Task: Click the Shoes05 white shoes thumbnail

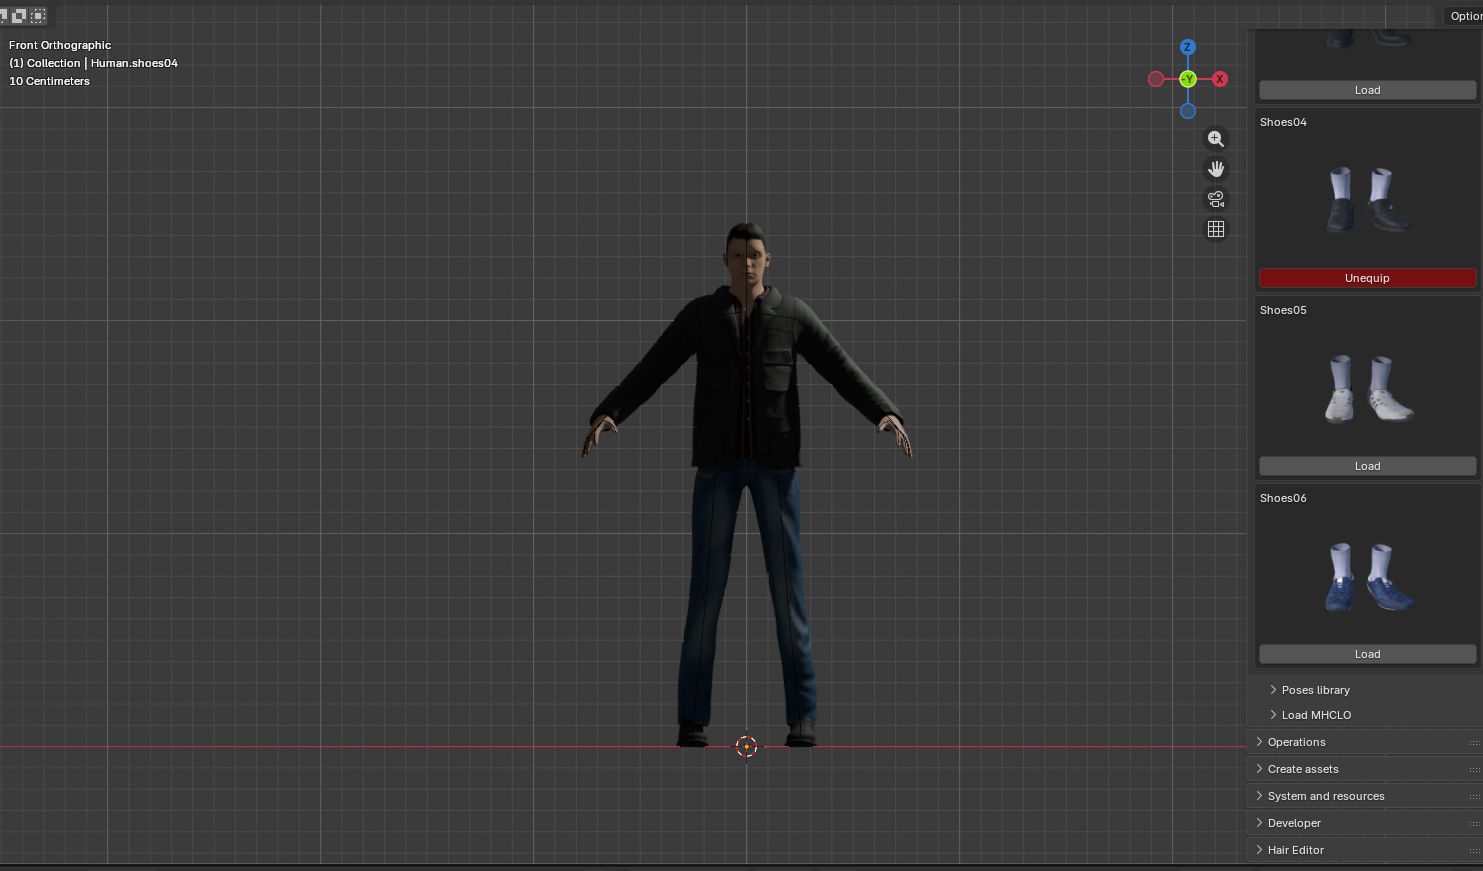Action: tap(1367, 388)
